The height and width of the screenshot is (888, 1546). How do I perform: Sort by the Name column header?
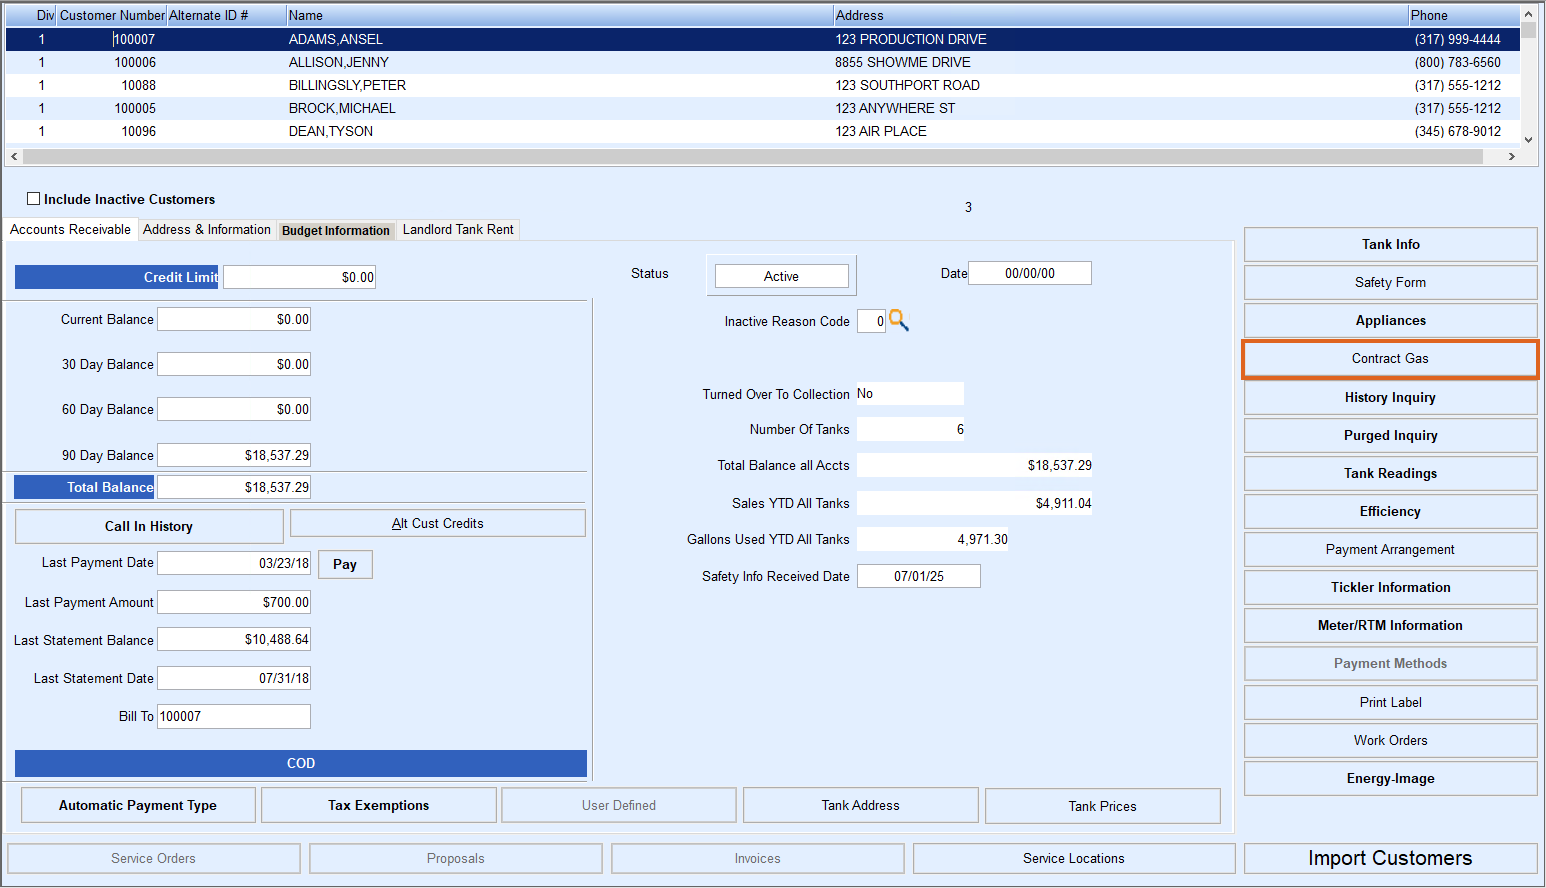[558, 15]
